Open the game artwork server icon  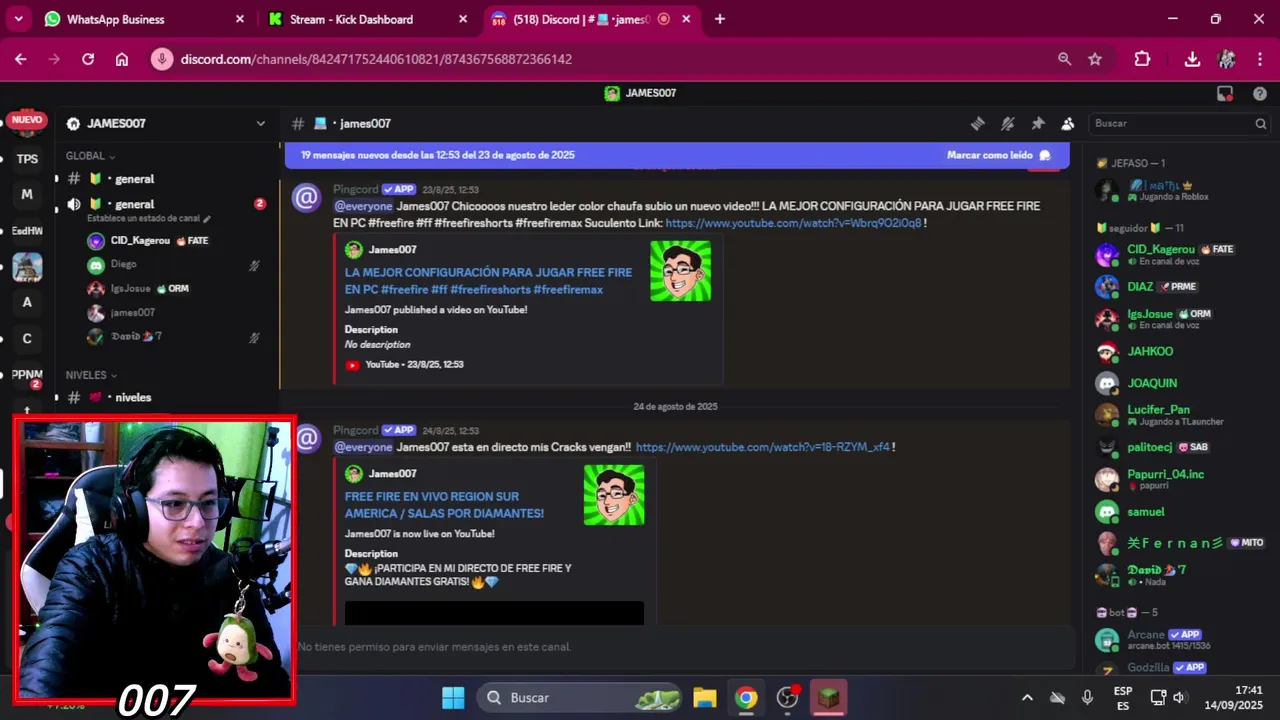(x=27, y=266)
